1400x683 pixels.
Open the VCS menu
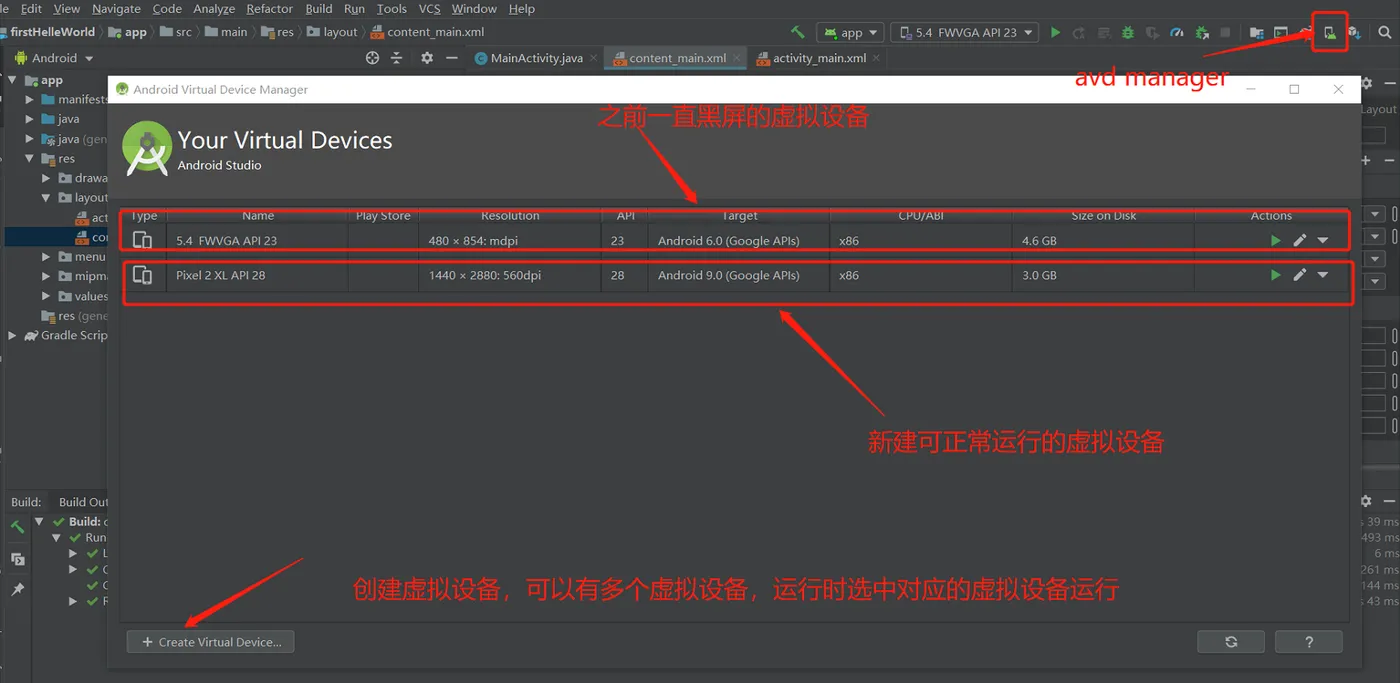429,8
